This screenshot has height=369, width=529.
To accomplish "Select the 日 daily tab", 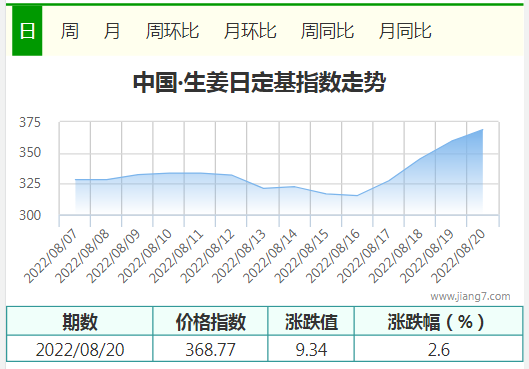I will click(x=27, y=31).
